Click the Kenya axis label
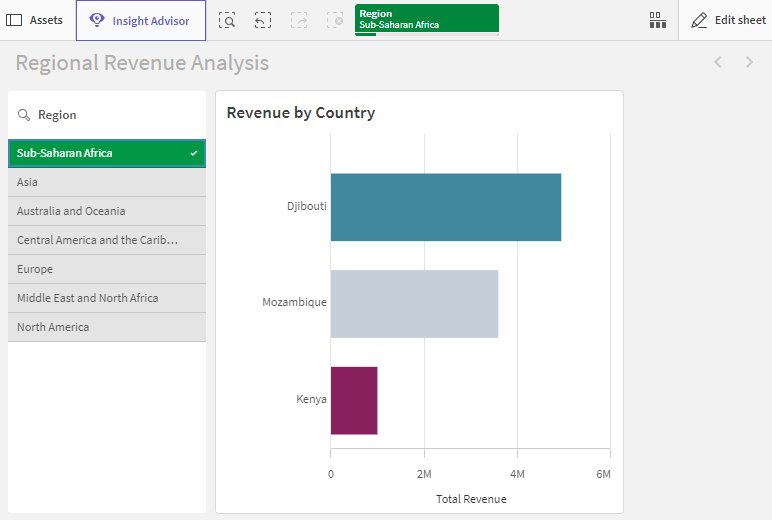This screenshot has height=520, width=772. point(311,399)
